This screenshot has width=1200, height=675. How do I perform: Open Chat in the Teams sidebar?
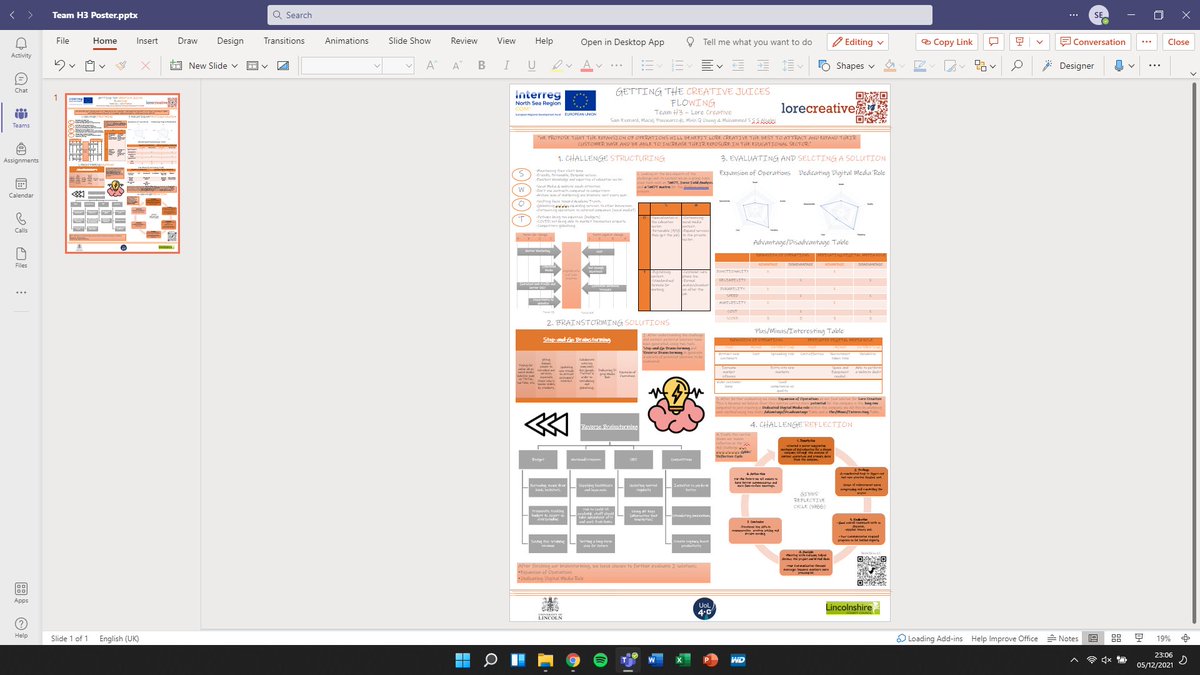pos(21,82)
